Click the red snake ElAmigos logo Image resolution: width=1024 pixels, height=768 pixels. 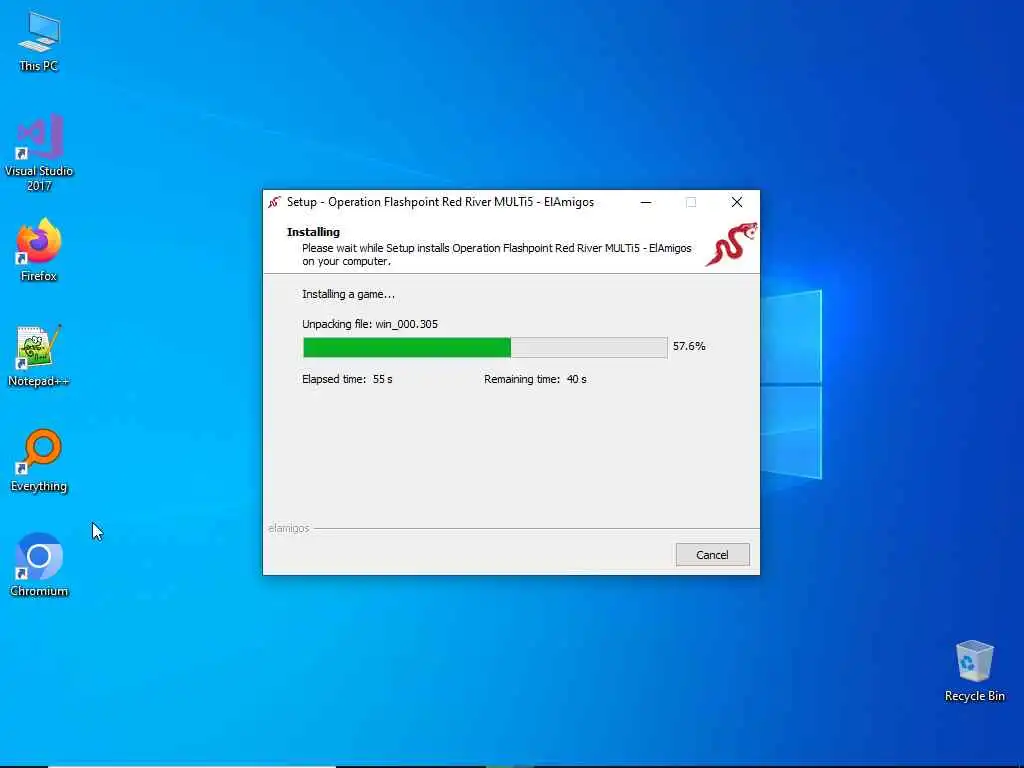731,244
